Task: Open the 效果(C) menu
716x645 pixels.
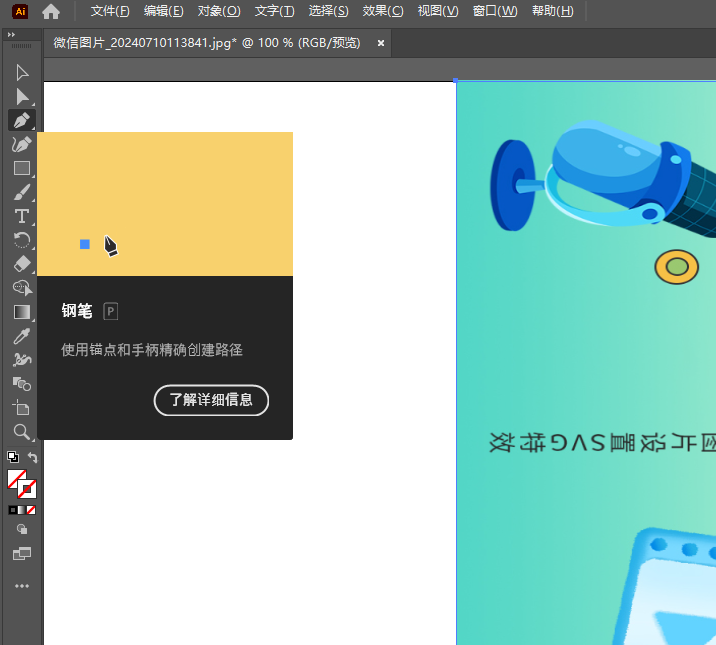Action: pyautogui.click(x=383, y=11)
